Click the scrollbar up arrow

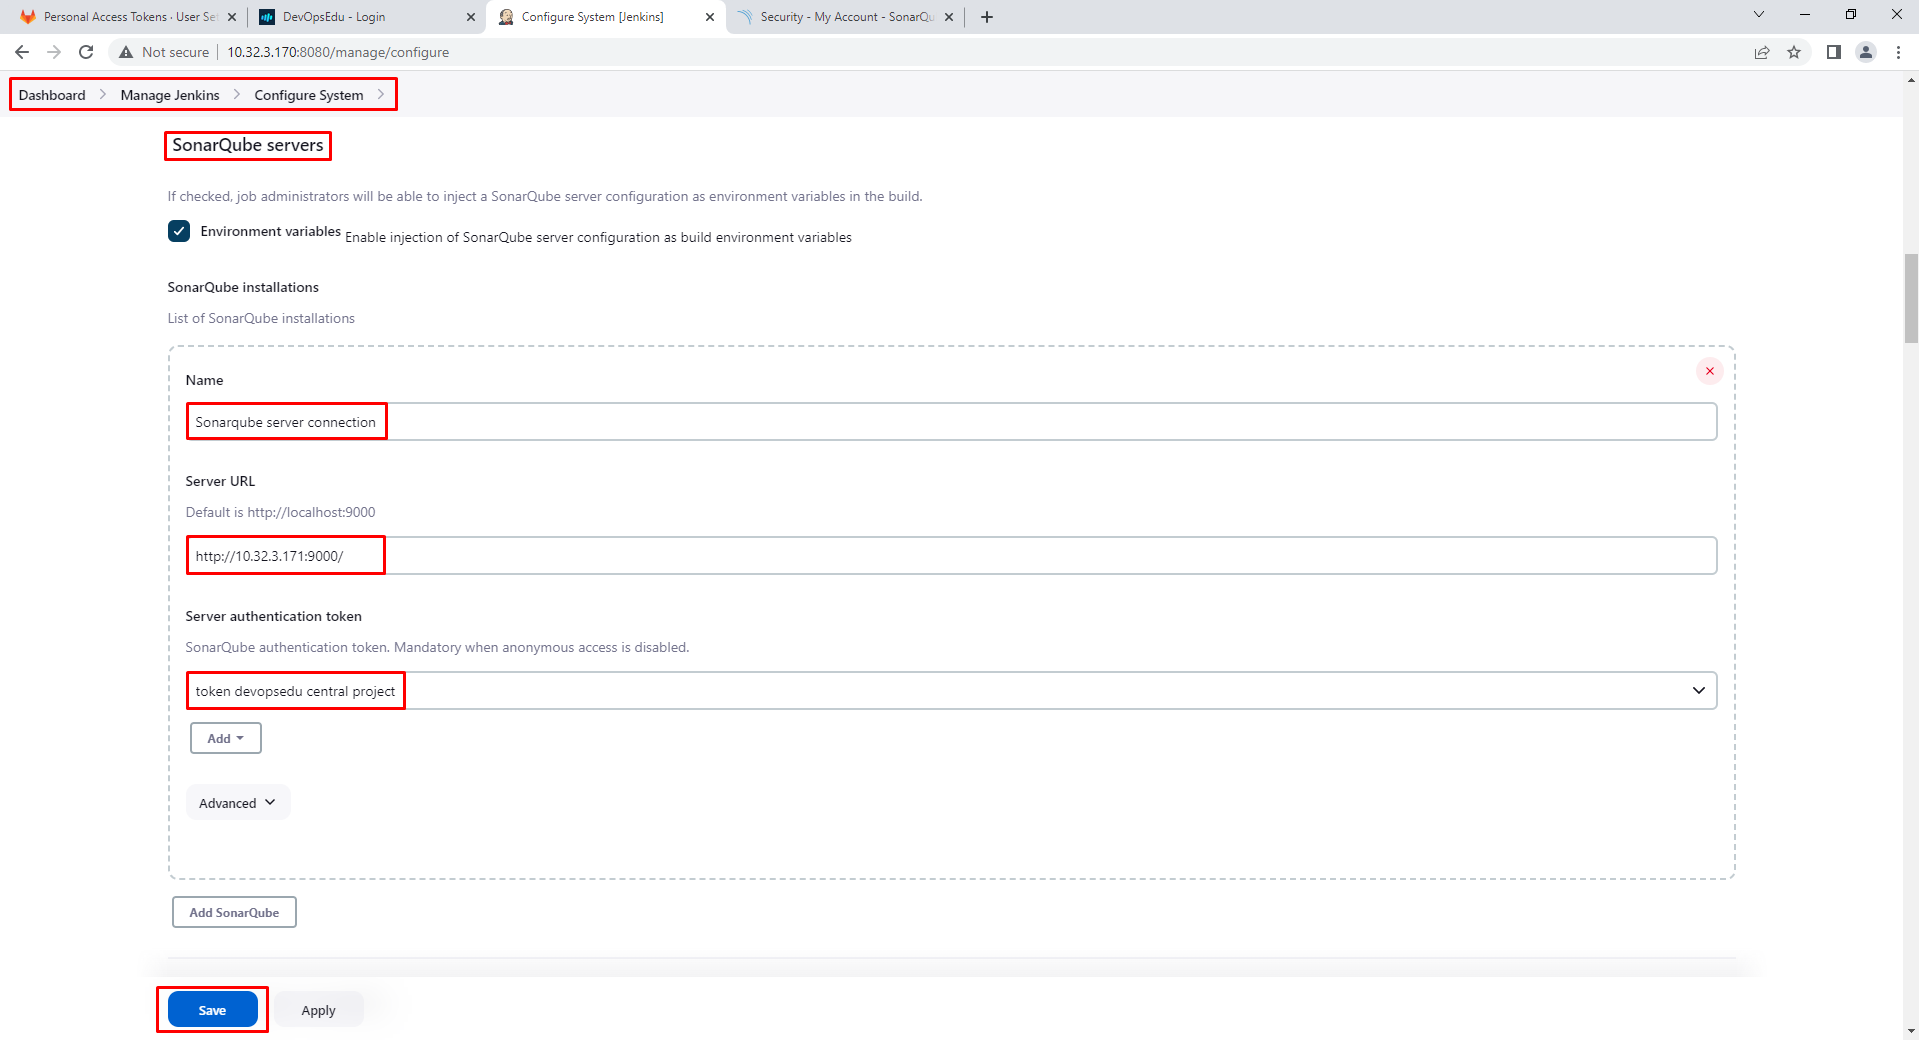click(1911, 79)
